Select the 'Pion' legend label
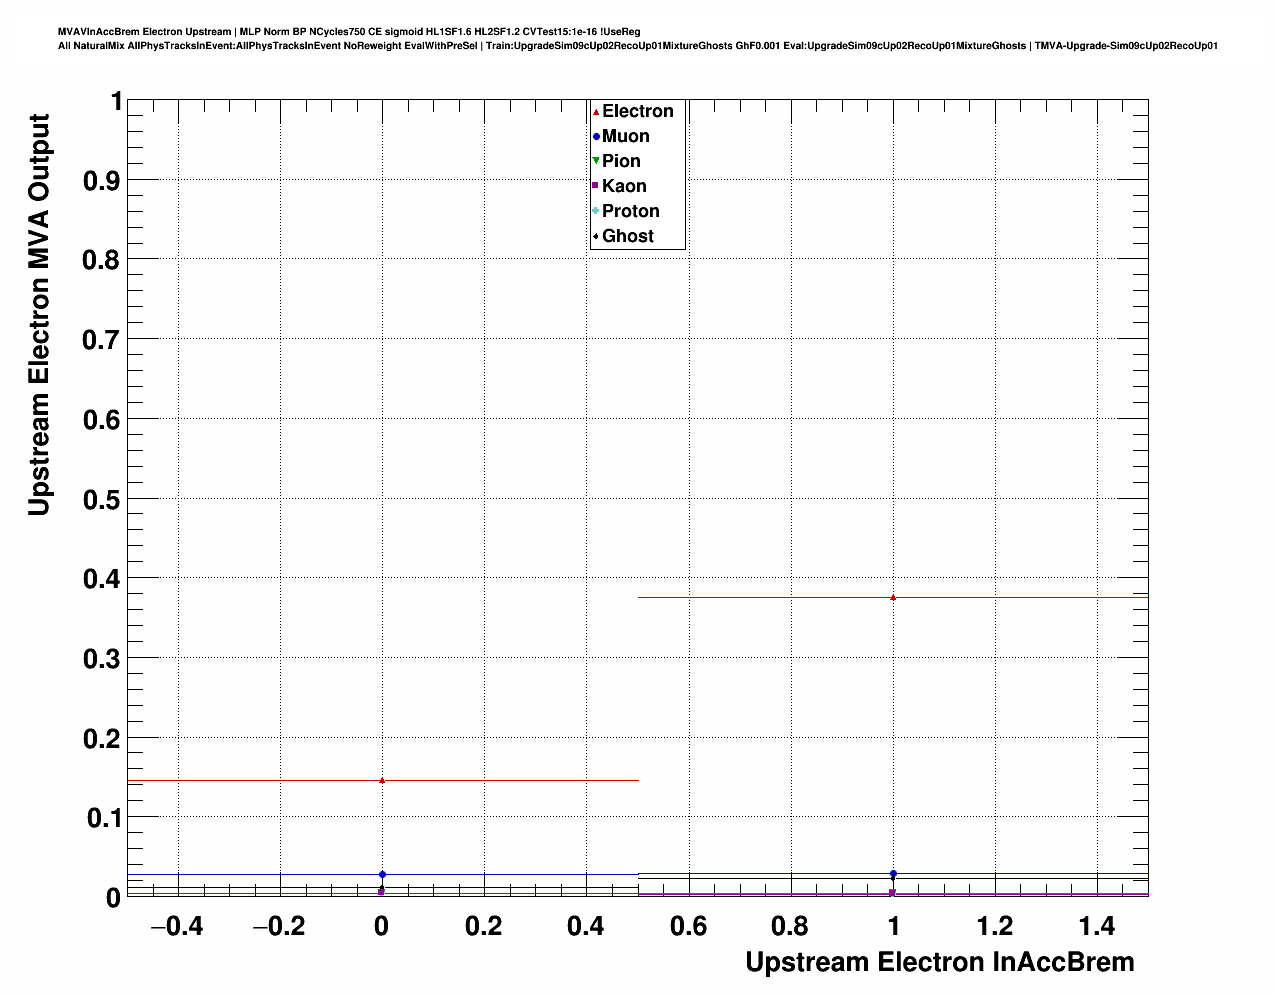Viewport: 1276px width, 996px height. point(621,161)
